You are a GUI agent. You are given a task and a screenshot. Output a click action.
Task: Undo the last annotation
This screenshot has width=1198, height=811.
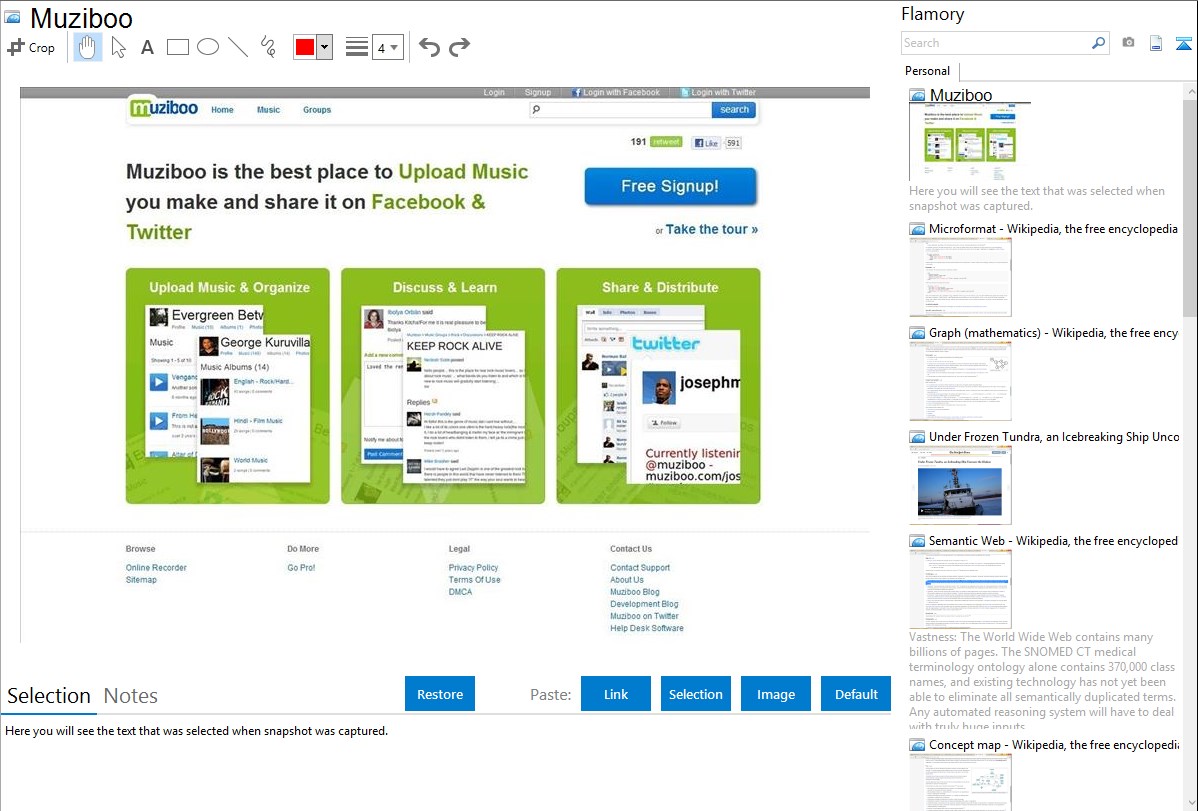tap(429, 47)
